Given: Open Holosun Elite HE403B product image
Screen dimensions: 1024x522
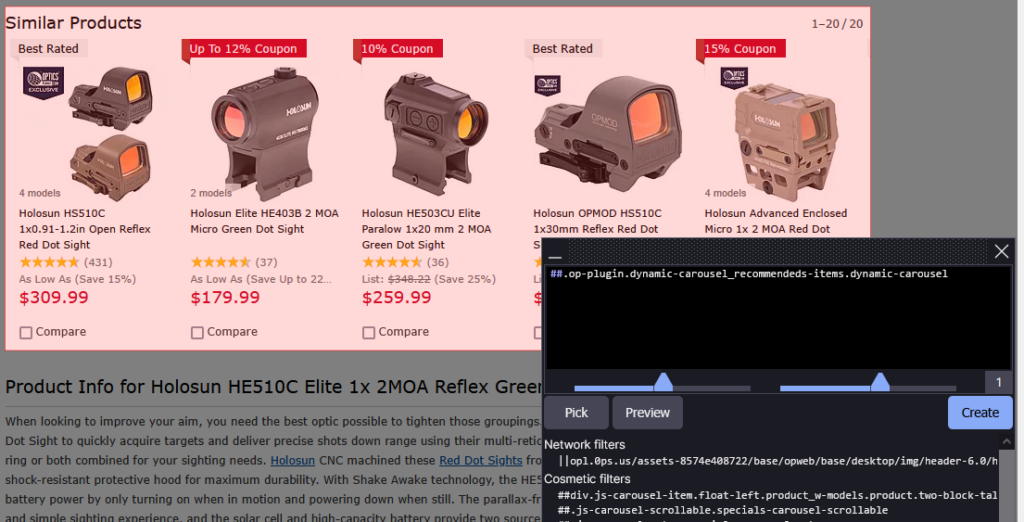Looking at the screenshot, I should (266, 133).
